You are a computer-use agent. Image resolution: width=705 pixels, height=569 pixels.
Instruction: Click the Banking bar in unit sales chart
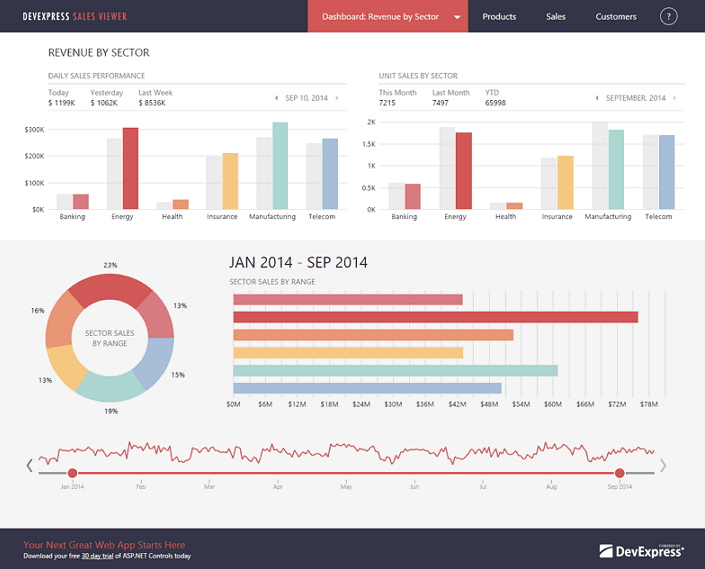[413, 196]
